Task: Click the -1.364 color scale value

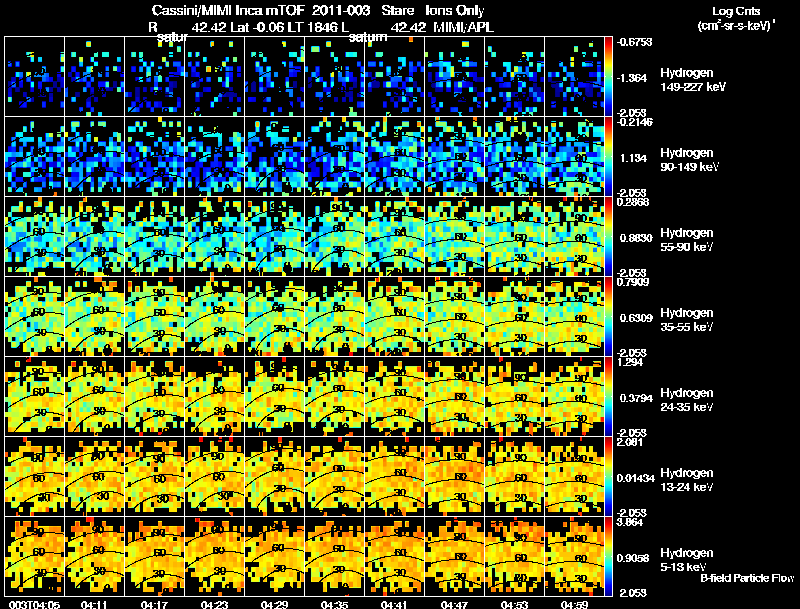Action: (632, 78)
